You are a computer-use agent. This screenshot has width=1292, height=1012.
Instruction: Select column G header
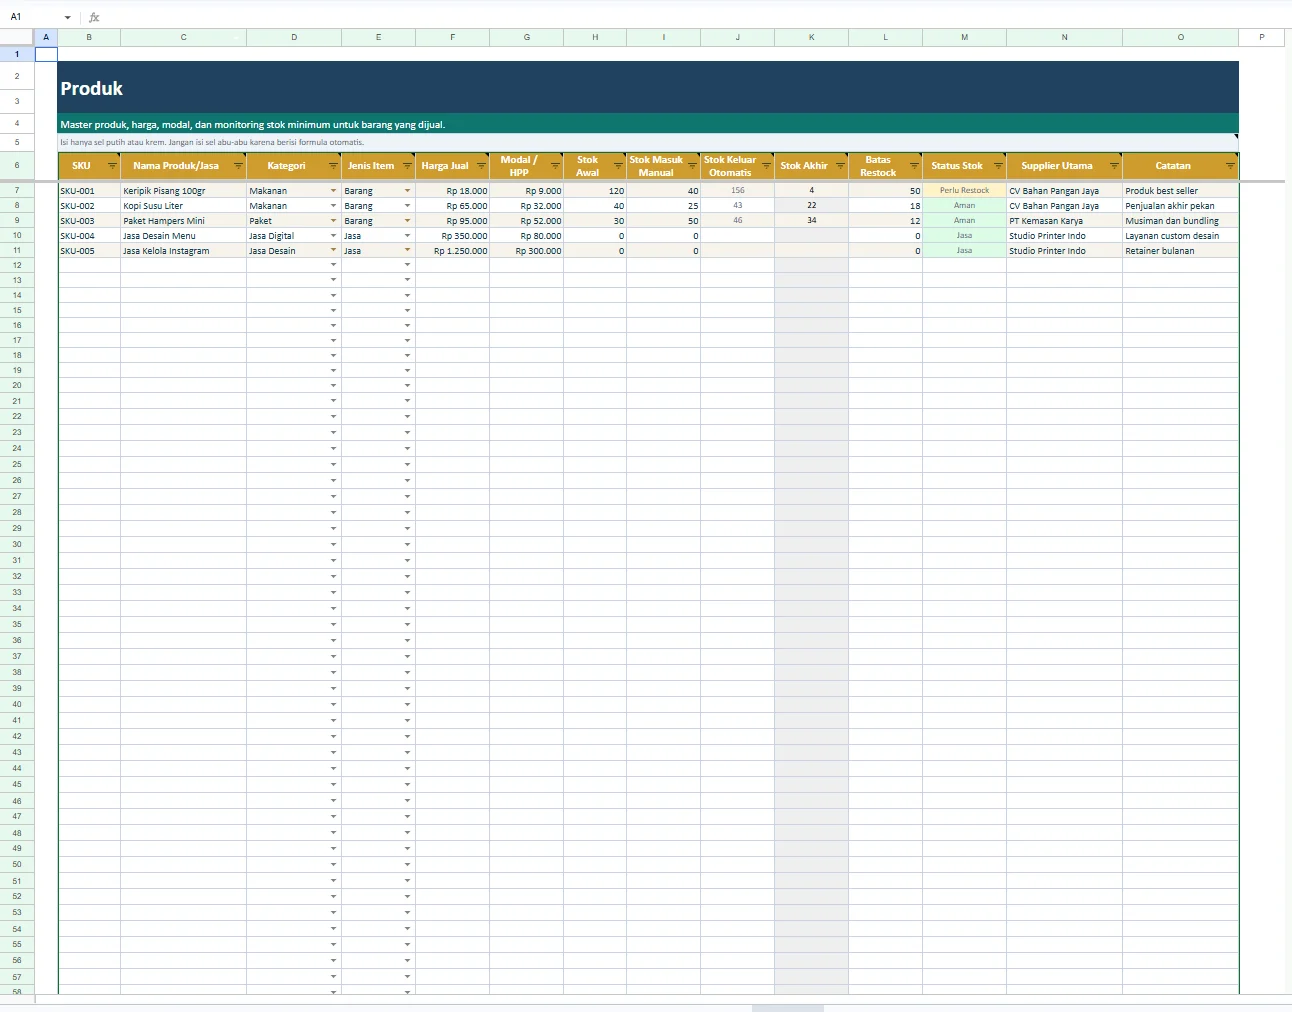(x=527, y=37)
